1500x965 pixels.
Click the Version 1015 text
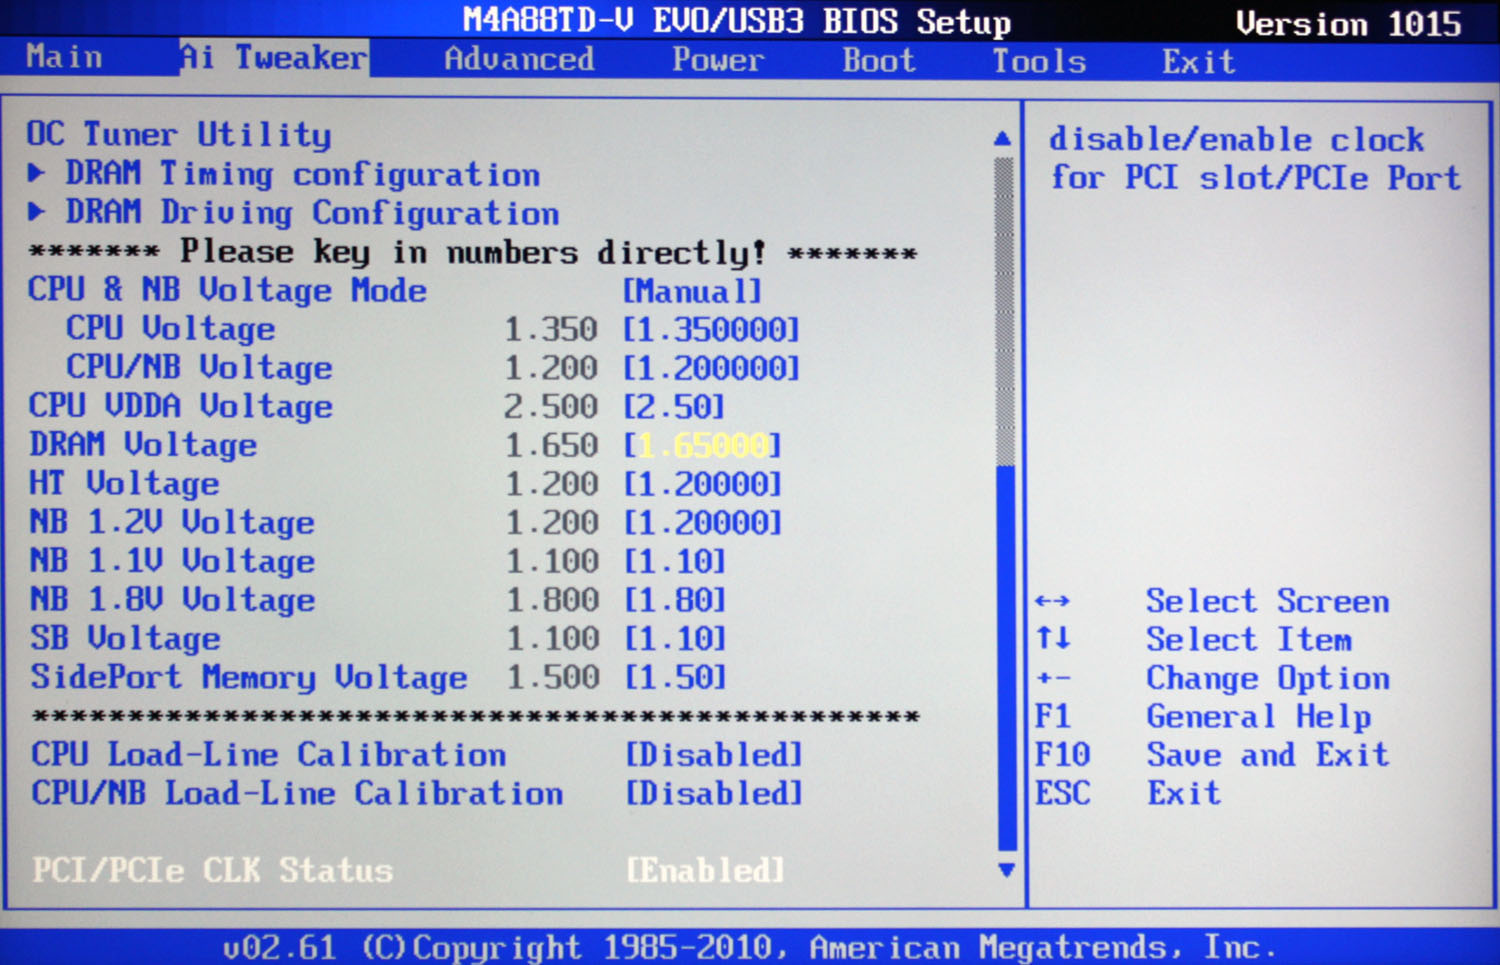[x=1349, y=22]
